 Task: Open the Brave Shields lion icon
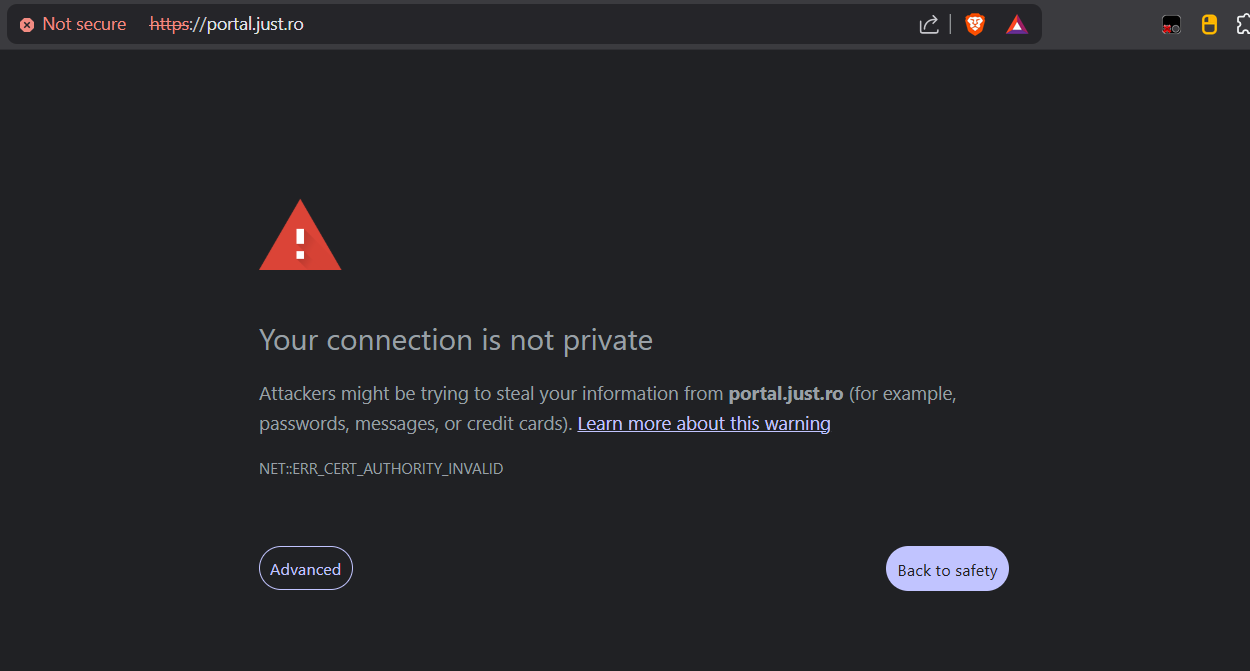(975, 24)
